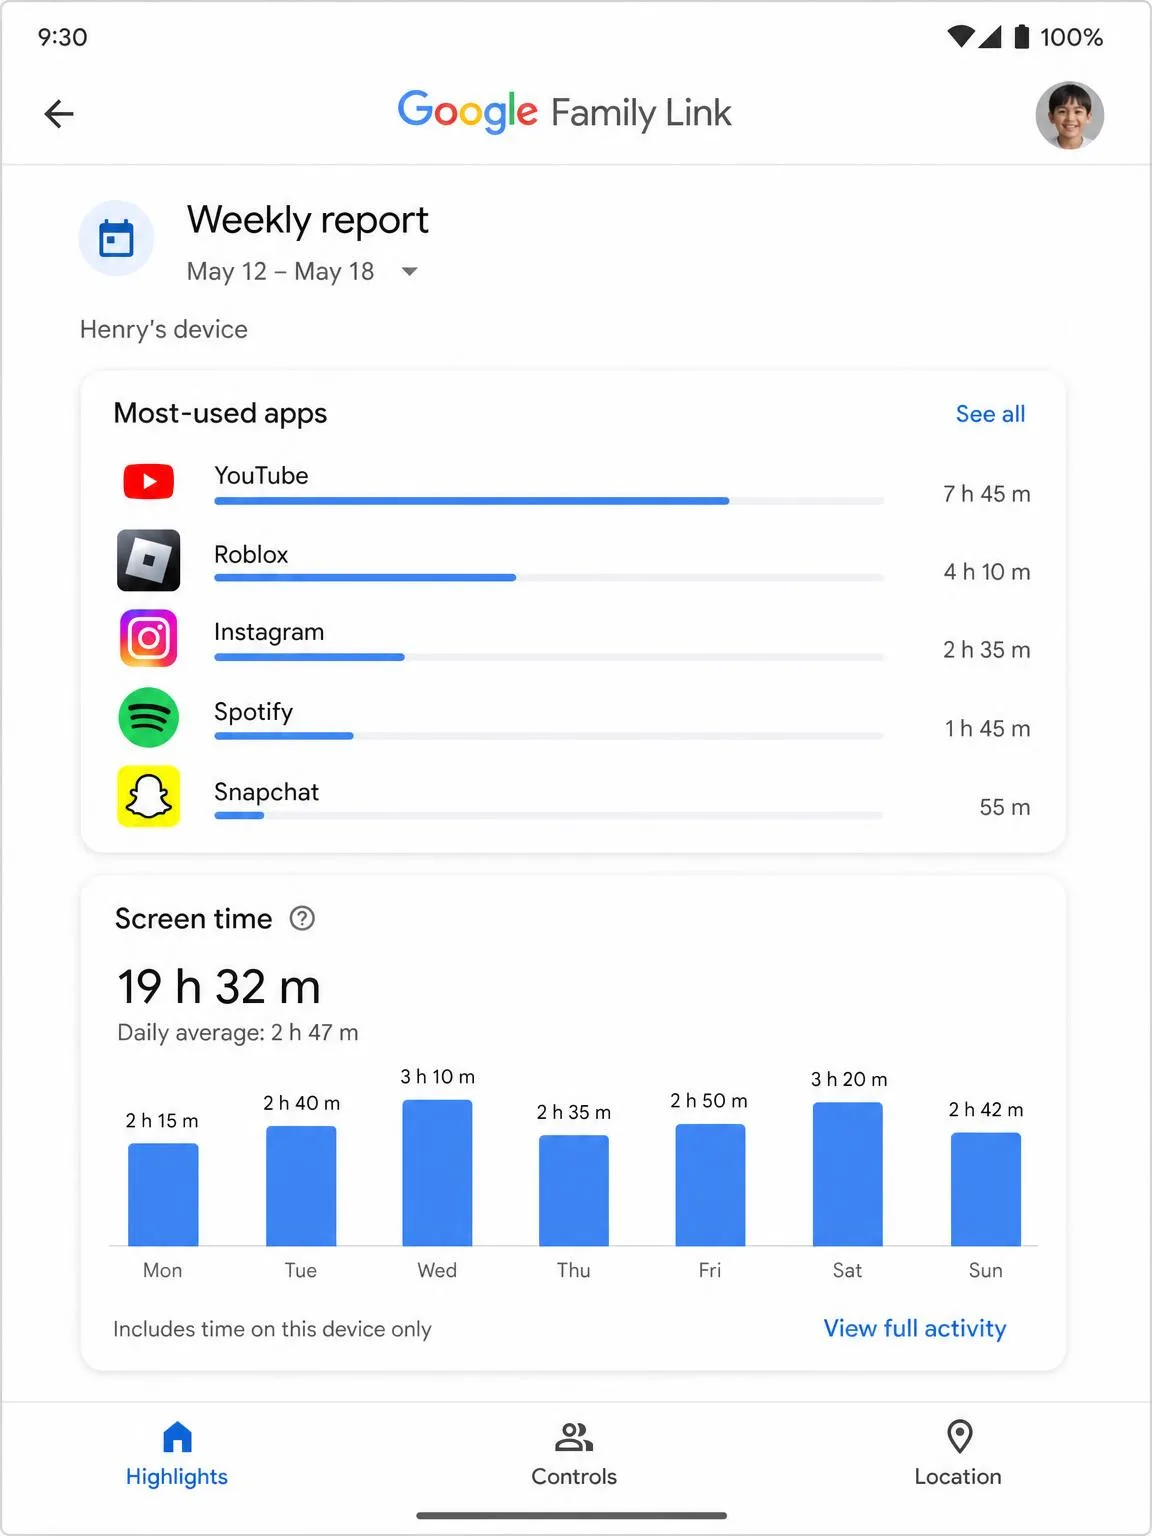1152x1536 pixels.
Task: Tap the Snapchat app name
Action: [x=266, y=792]
